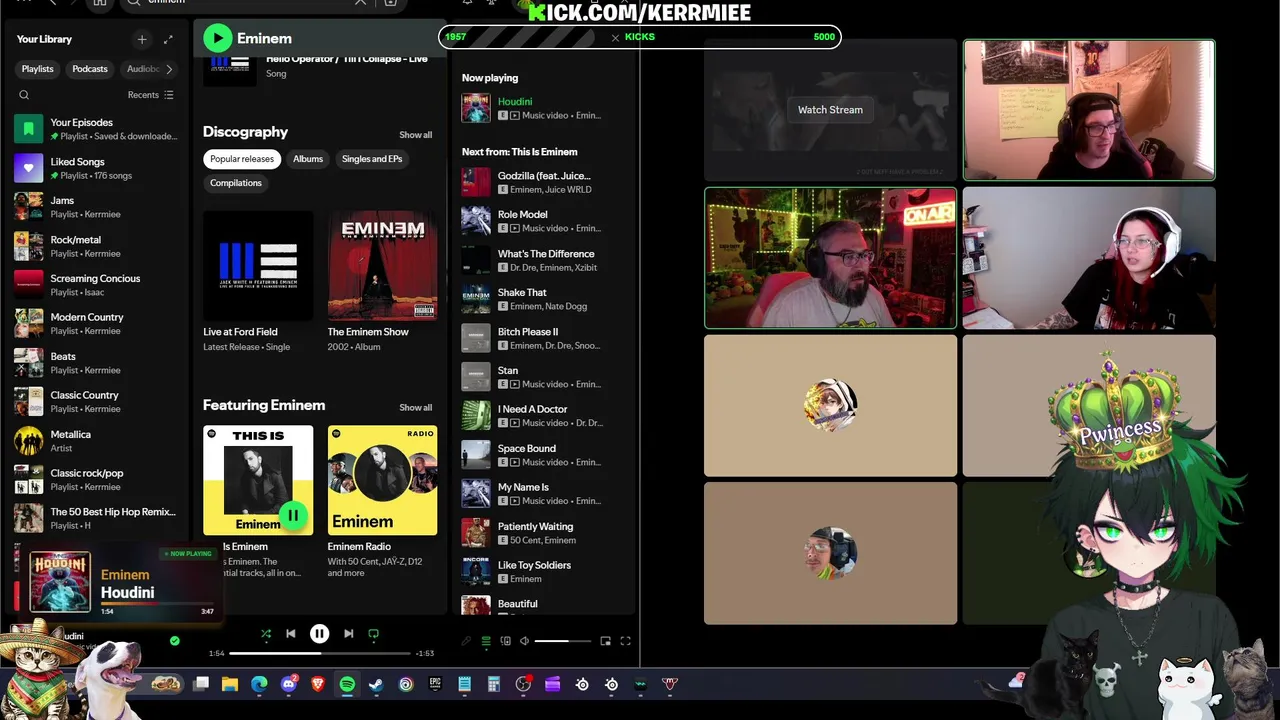The height and width of the screenshot is (720, 1280).
Task: Open the connect to a device icon
Action: (505, 641)
